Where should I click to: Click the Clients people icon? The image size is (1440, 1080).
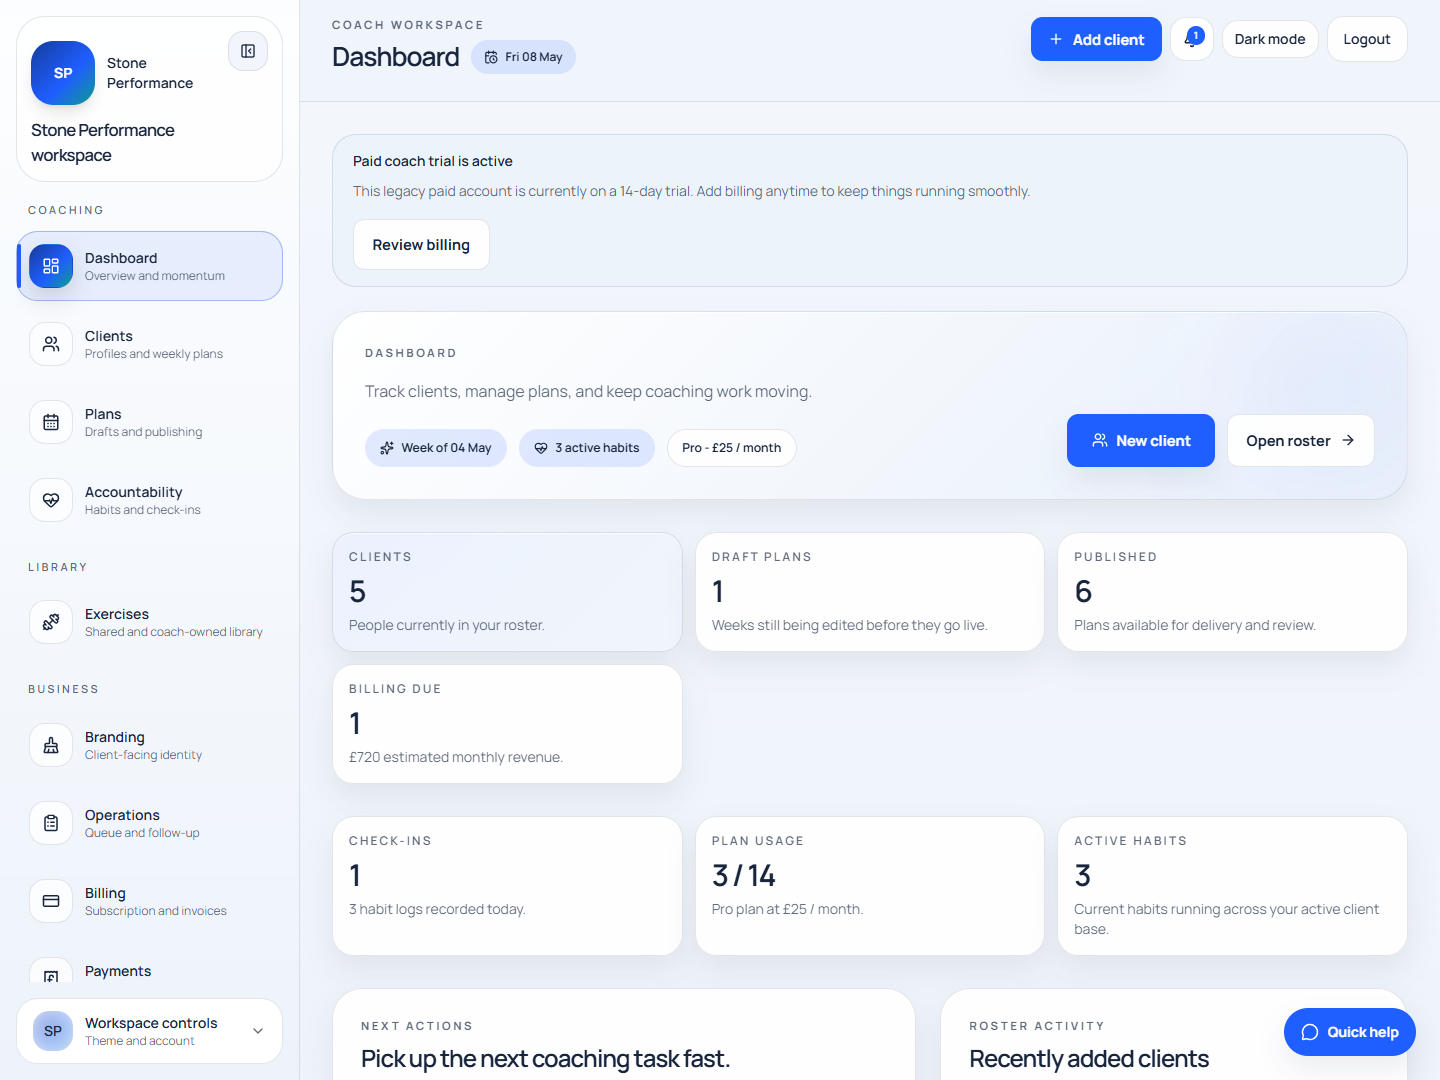51,344
